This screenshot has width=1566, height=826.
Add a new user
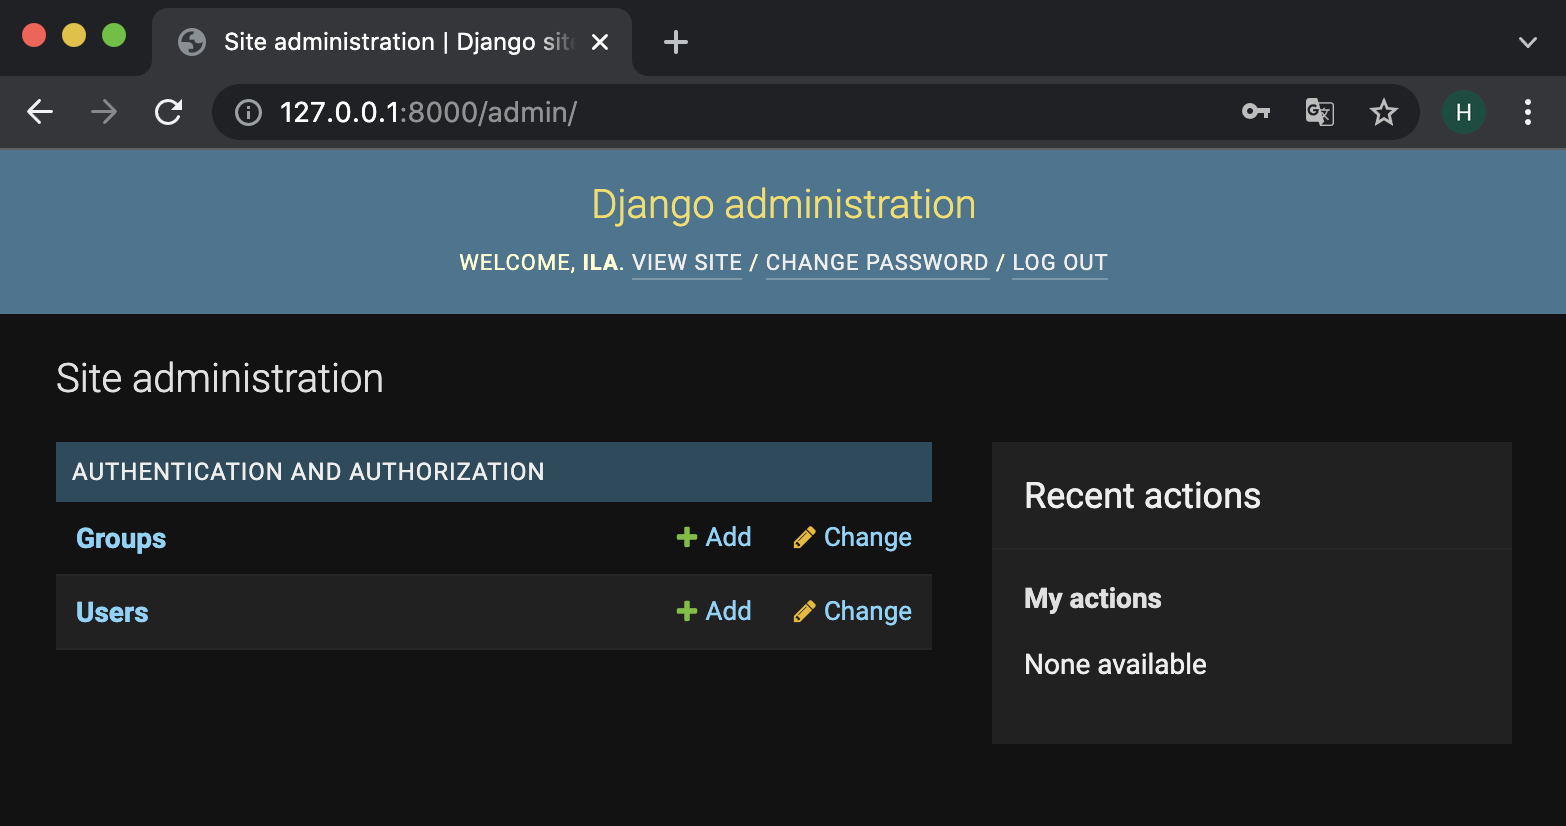[x=714, y=611]
